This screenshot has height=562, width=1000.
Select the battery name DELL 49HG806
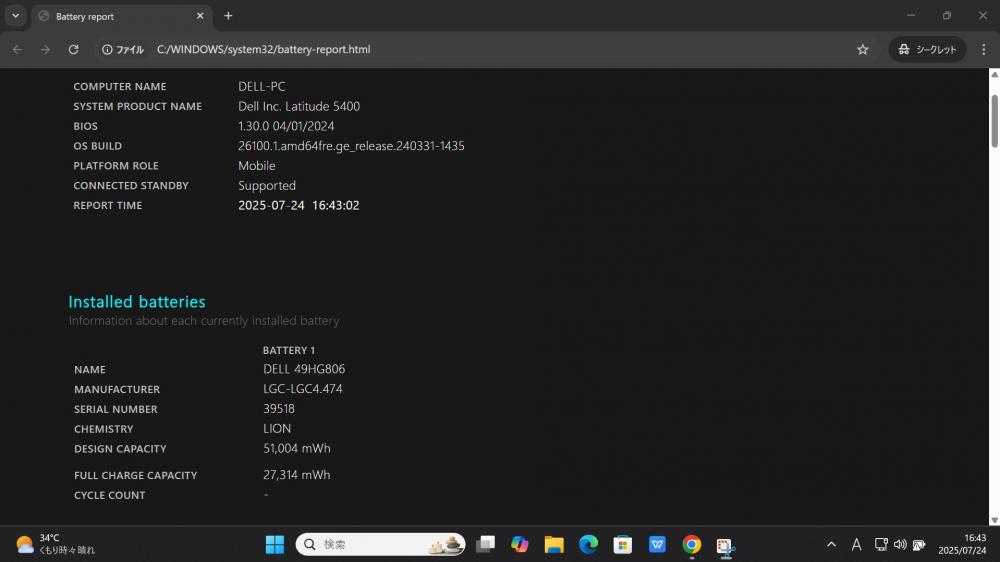pos(304,369)
